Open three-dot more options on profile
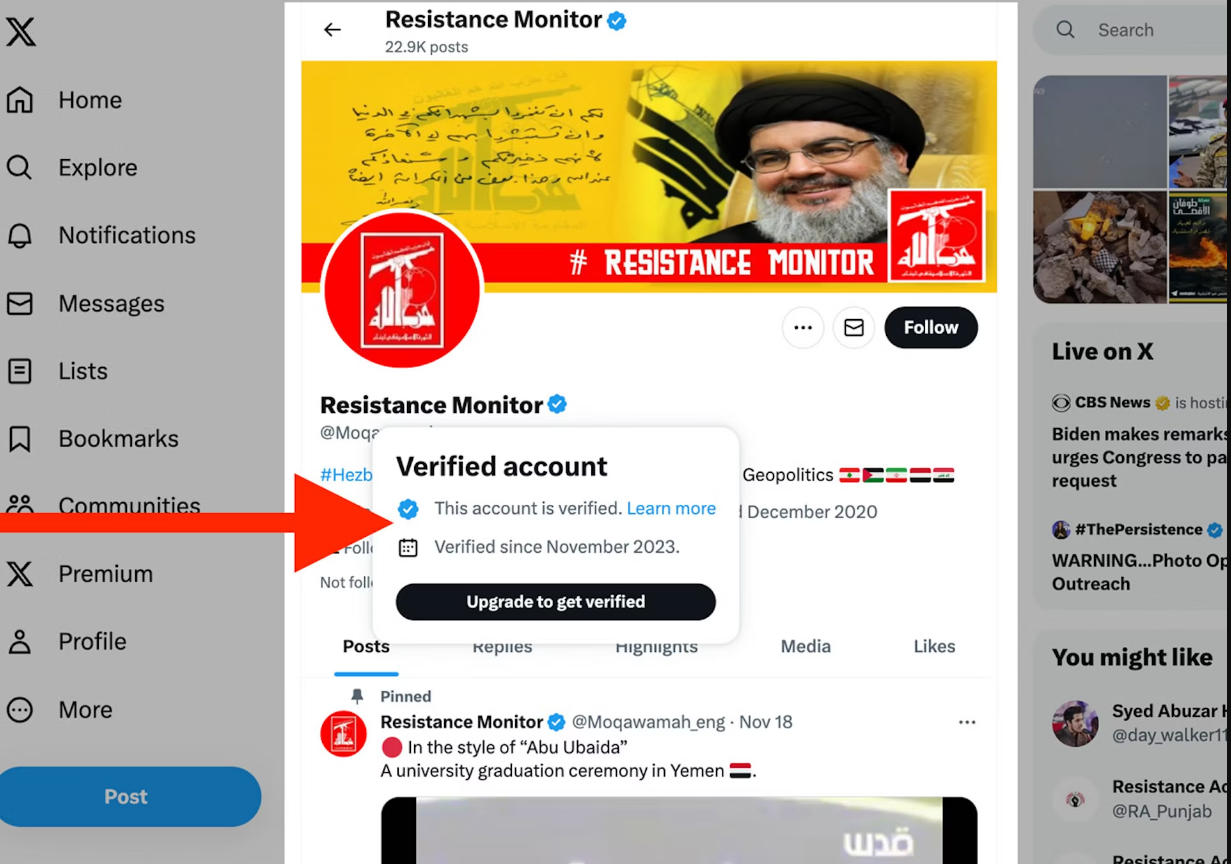 pyautogui.click(x=803, y=327)
